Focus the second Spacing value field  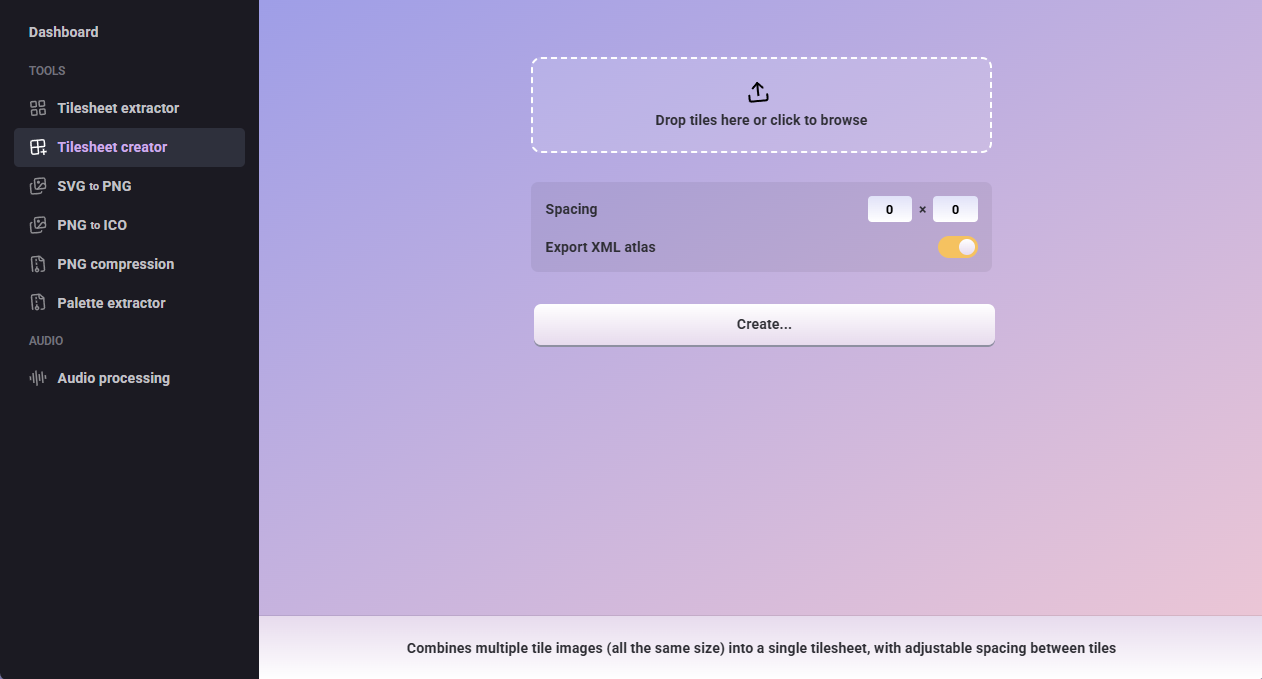tap(955, 209)
